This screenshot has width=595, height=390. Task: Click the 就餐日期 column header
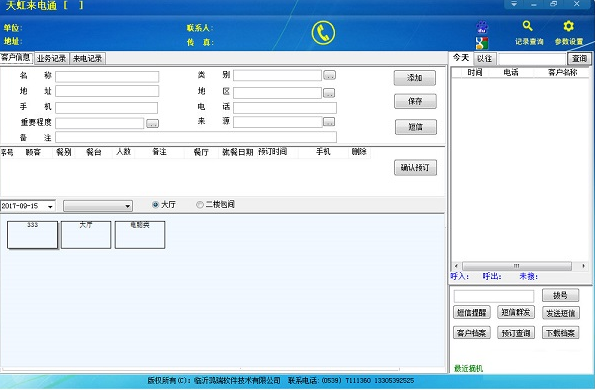coord(238,152)
